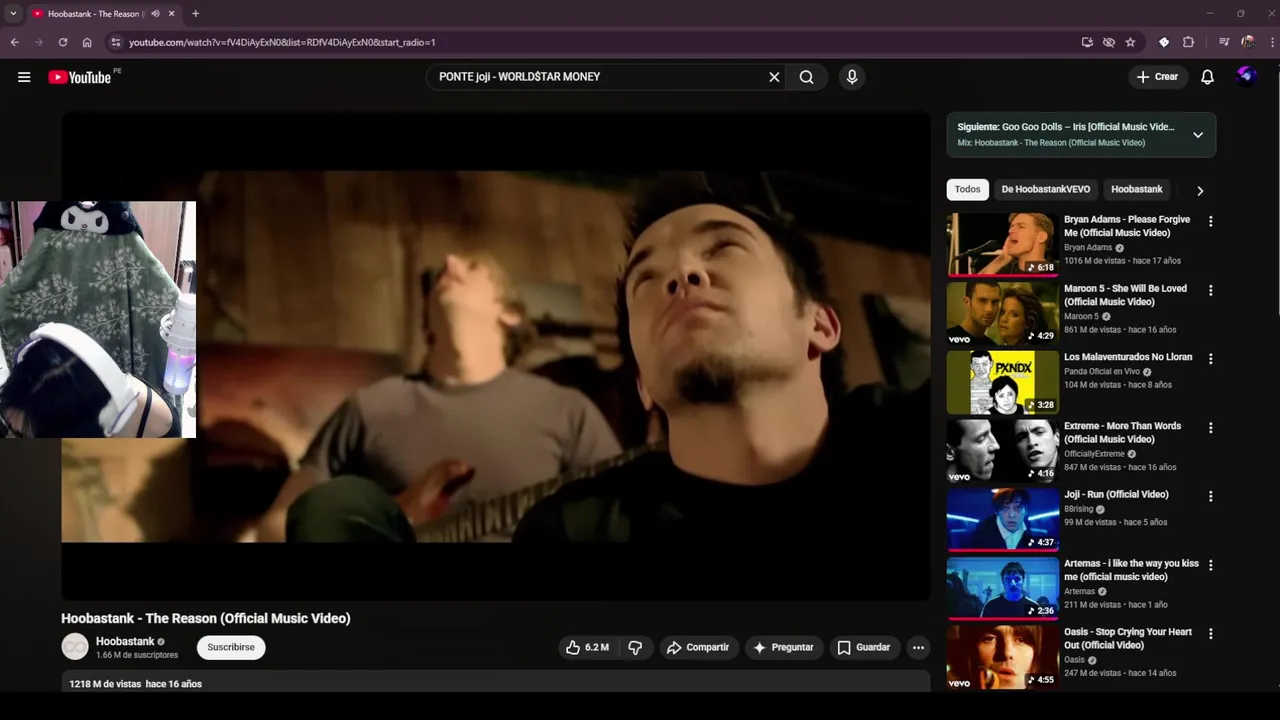Select the Todos filter chip
Viewport: 1280px width, 720px height.
(967, 190)
